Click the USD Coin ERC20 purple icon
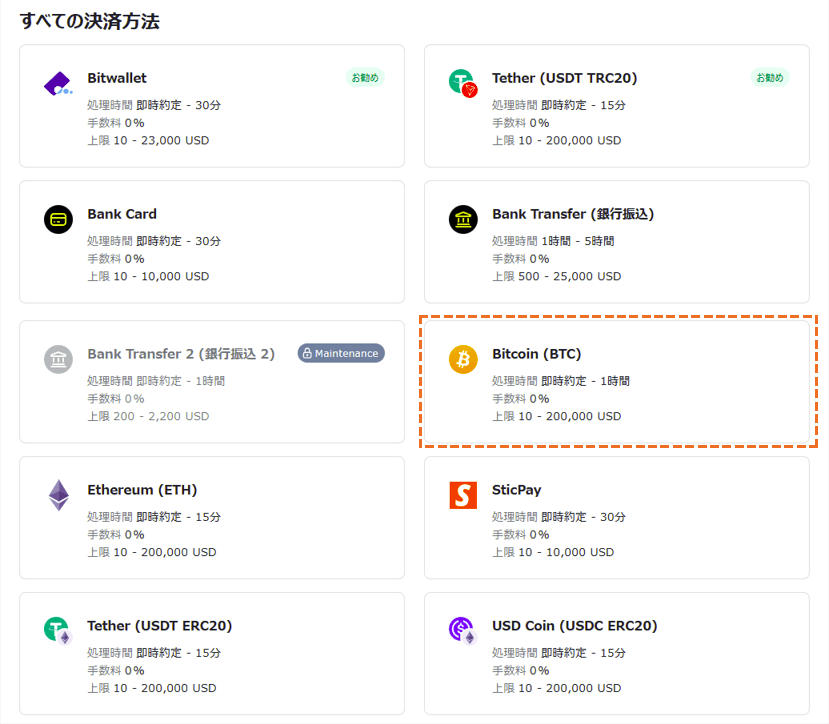 click(463, 631)
